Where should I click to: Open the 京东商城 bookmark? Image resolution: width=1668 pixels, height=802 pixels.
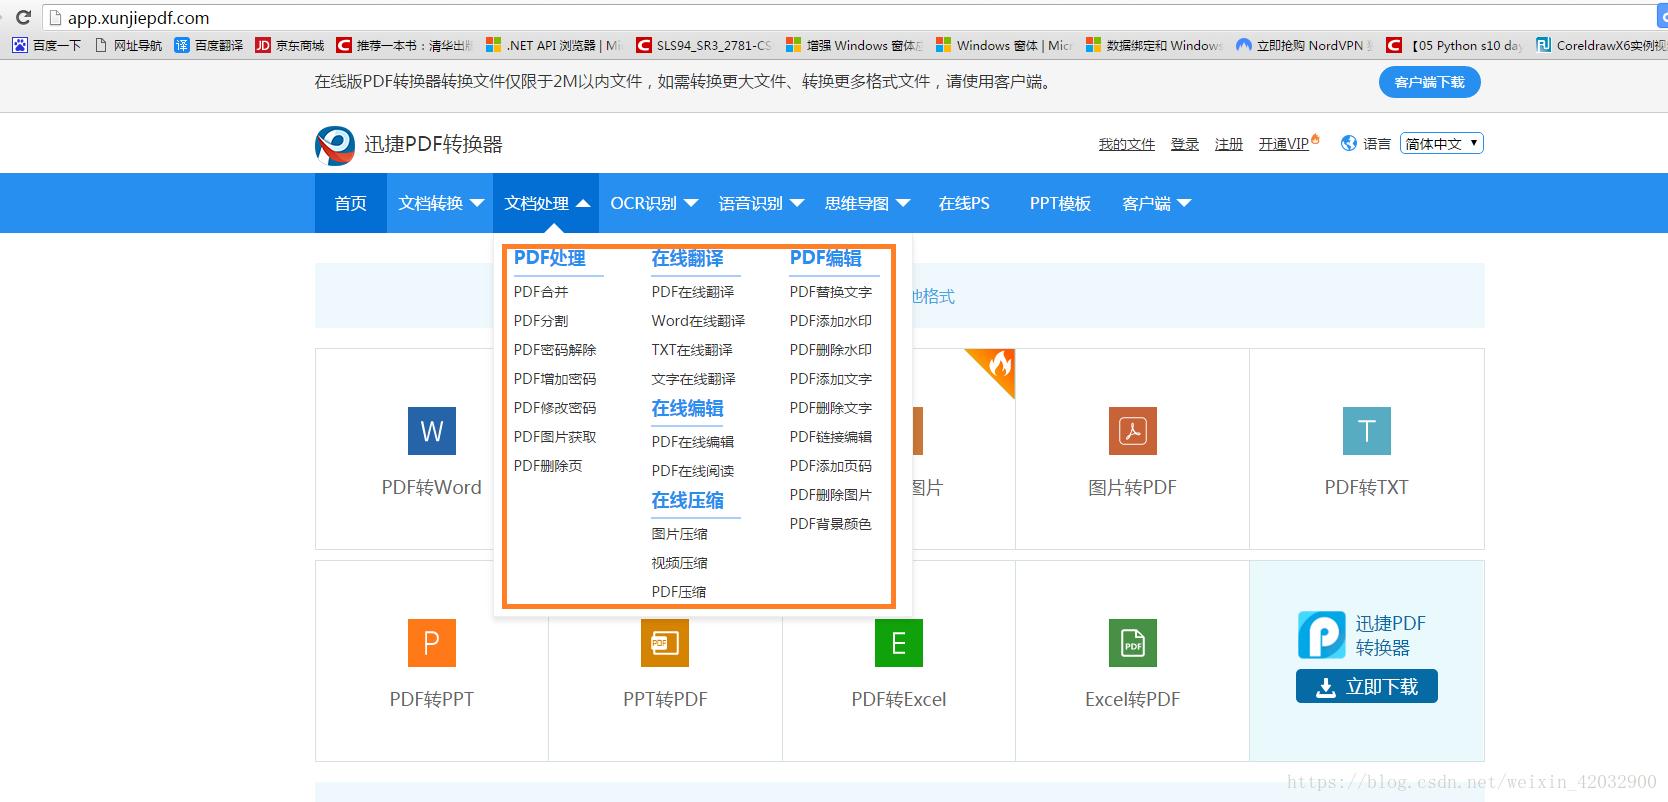click(290, 45)
